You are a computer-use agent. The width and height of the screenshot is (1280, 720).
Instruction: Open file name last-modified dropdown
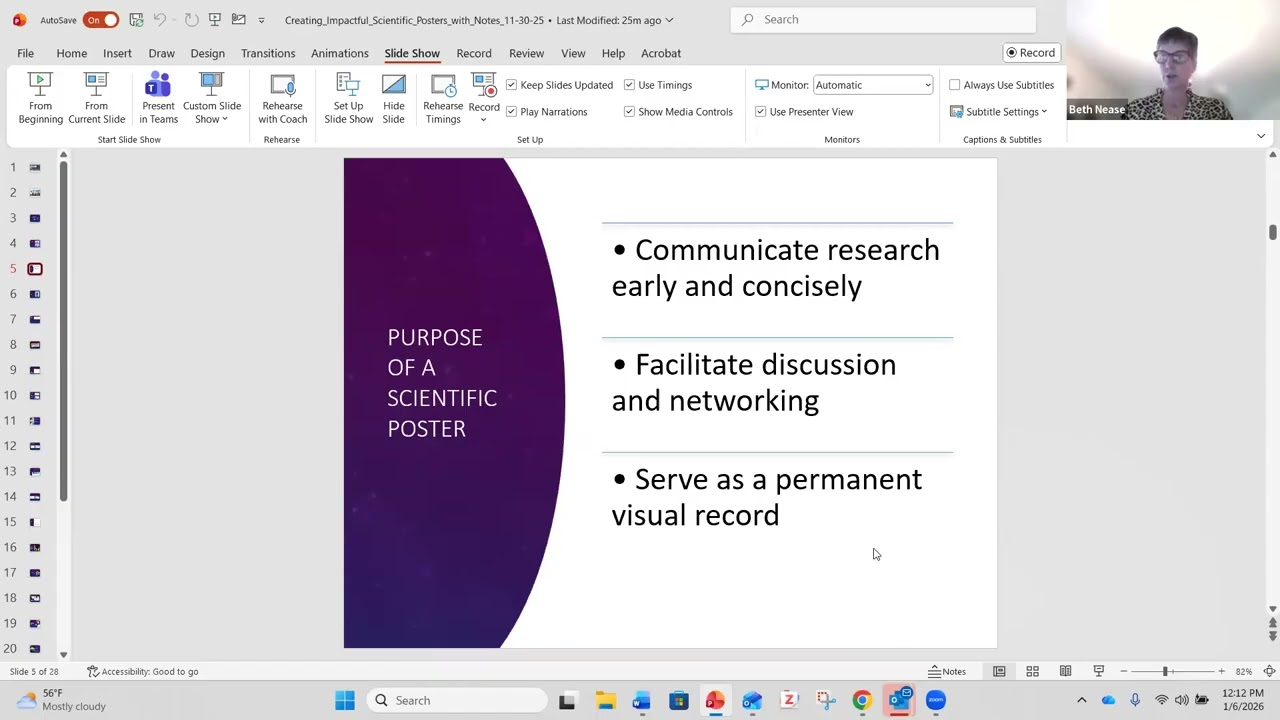pyautogui.click(x=669, y=20)
